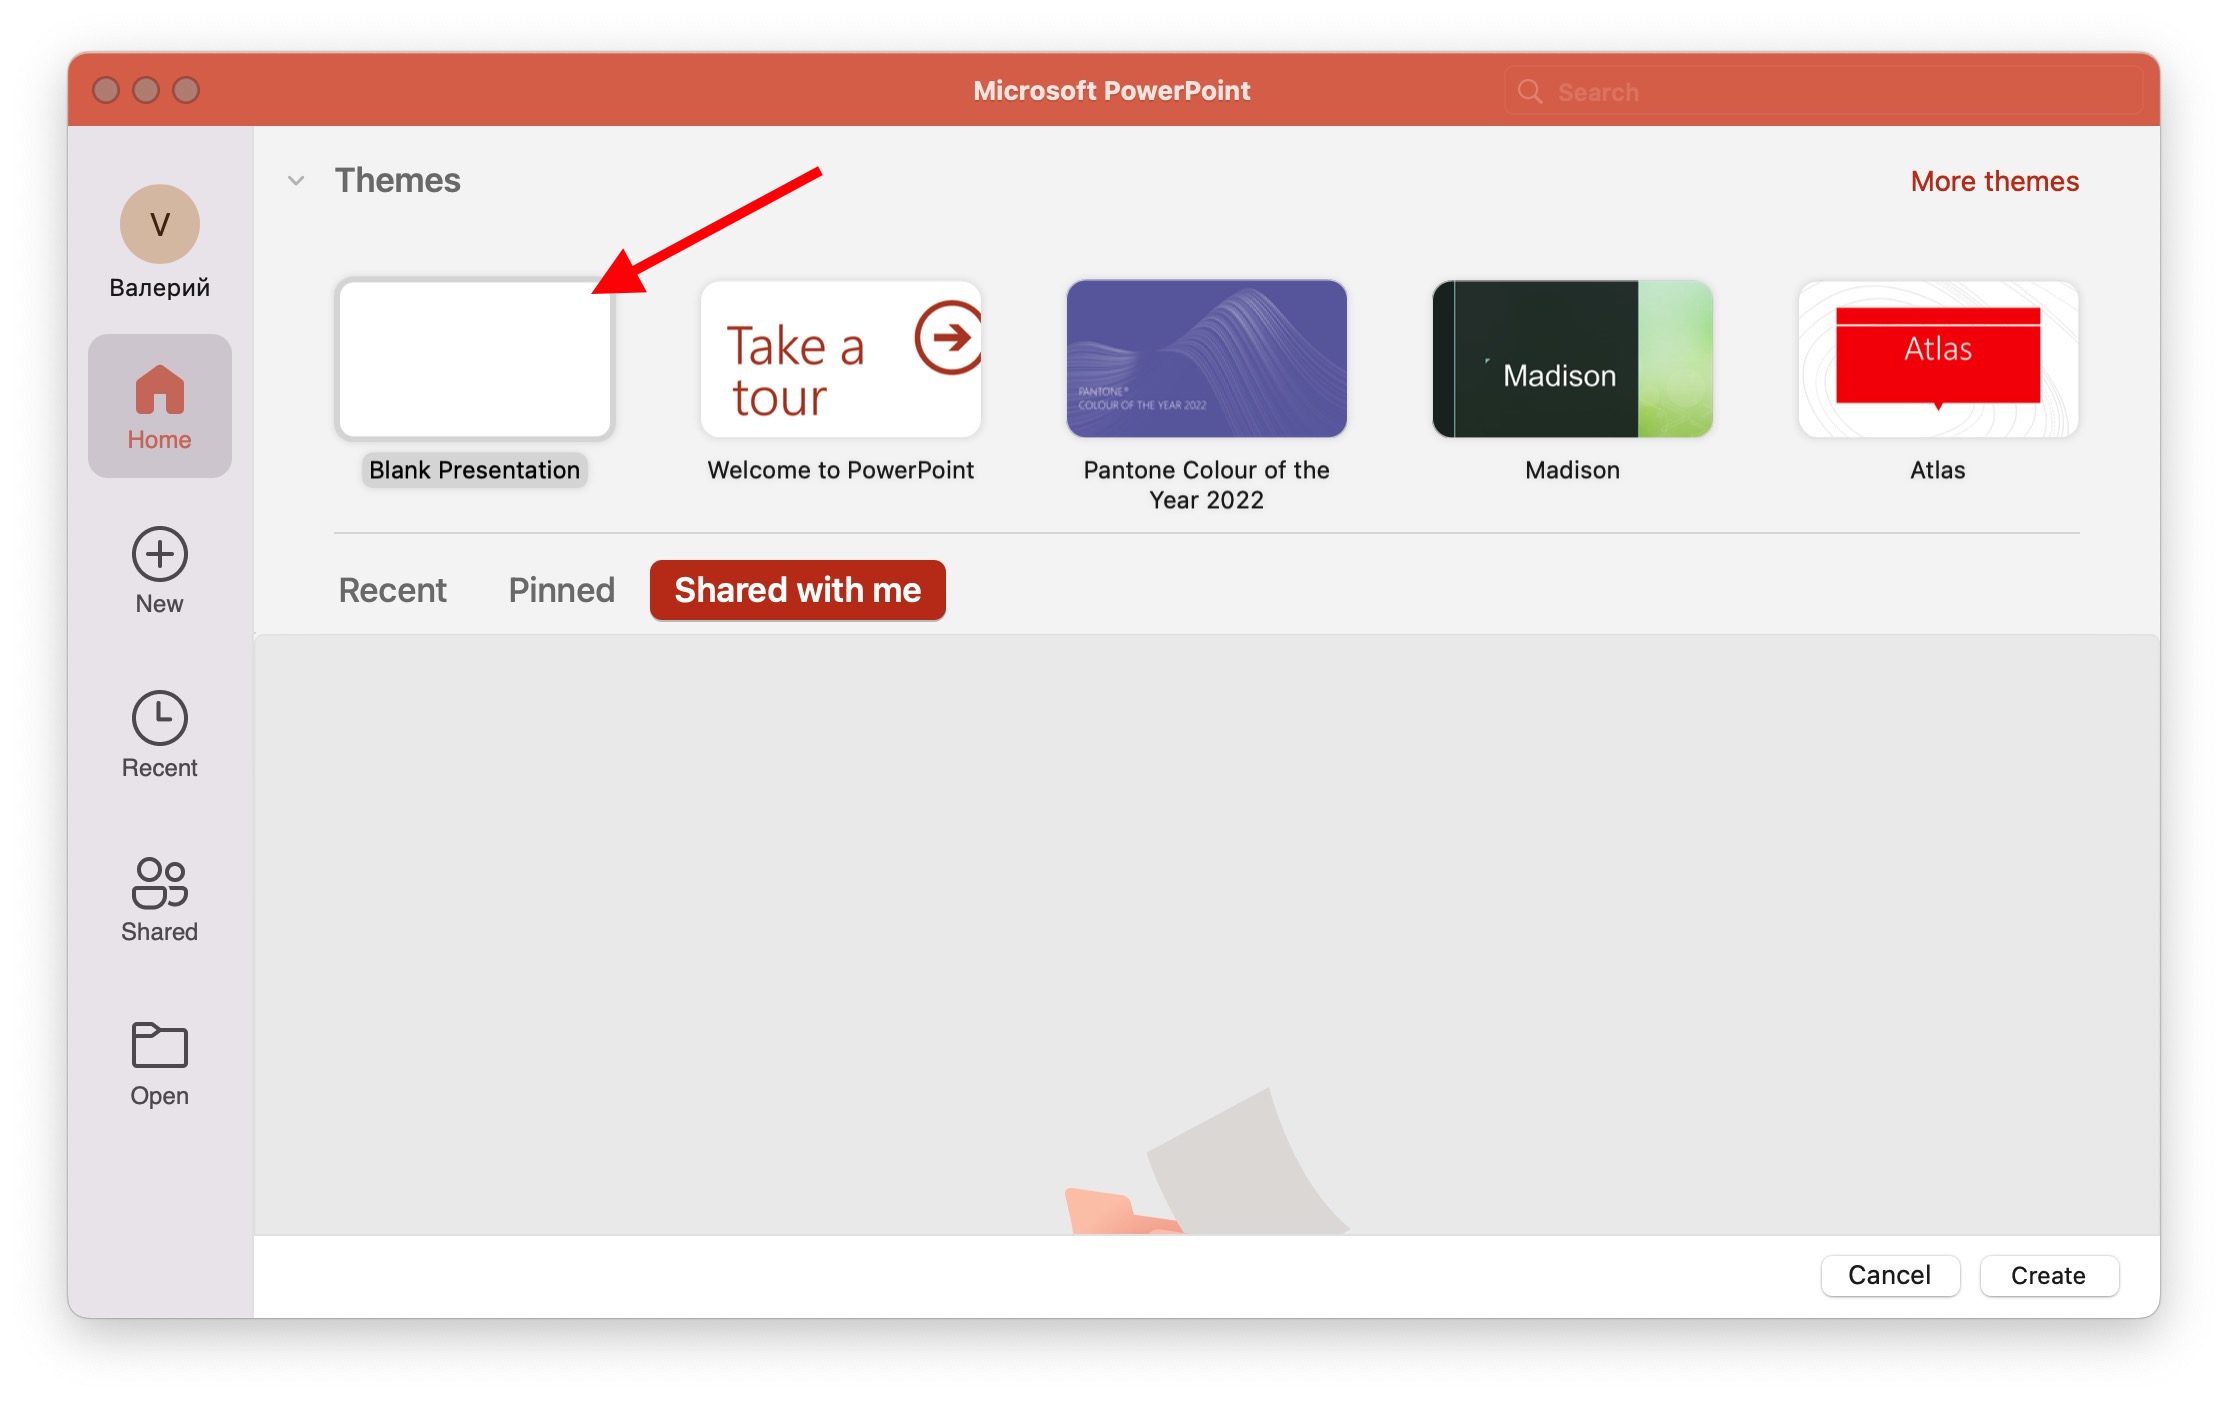Click into the Search field
Screen dimensions: 2228x1402
[x=1824, y=92]
